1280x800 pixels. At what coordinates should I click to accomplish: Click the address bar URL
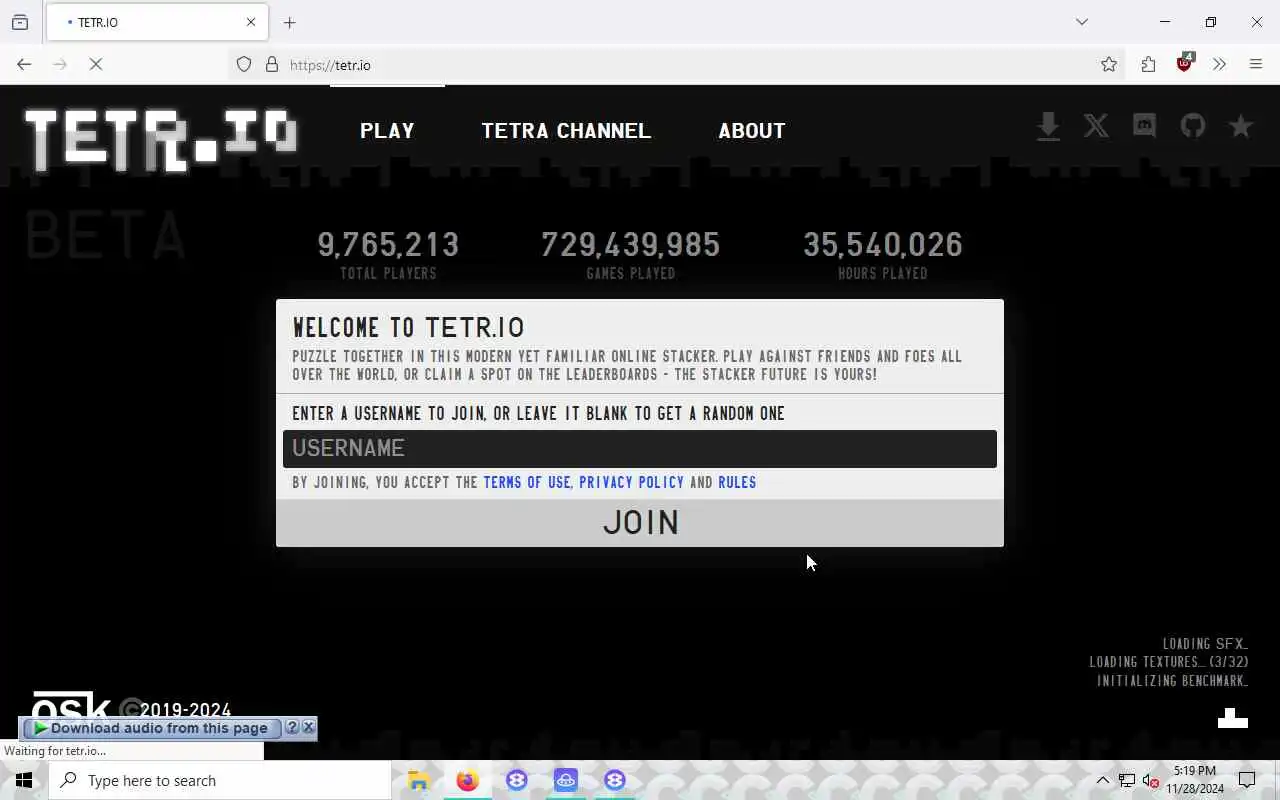pos(330,65)
